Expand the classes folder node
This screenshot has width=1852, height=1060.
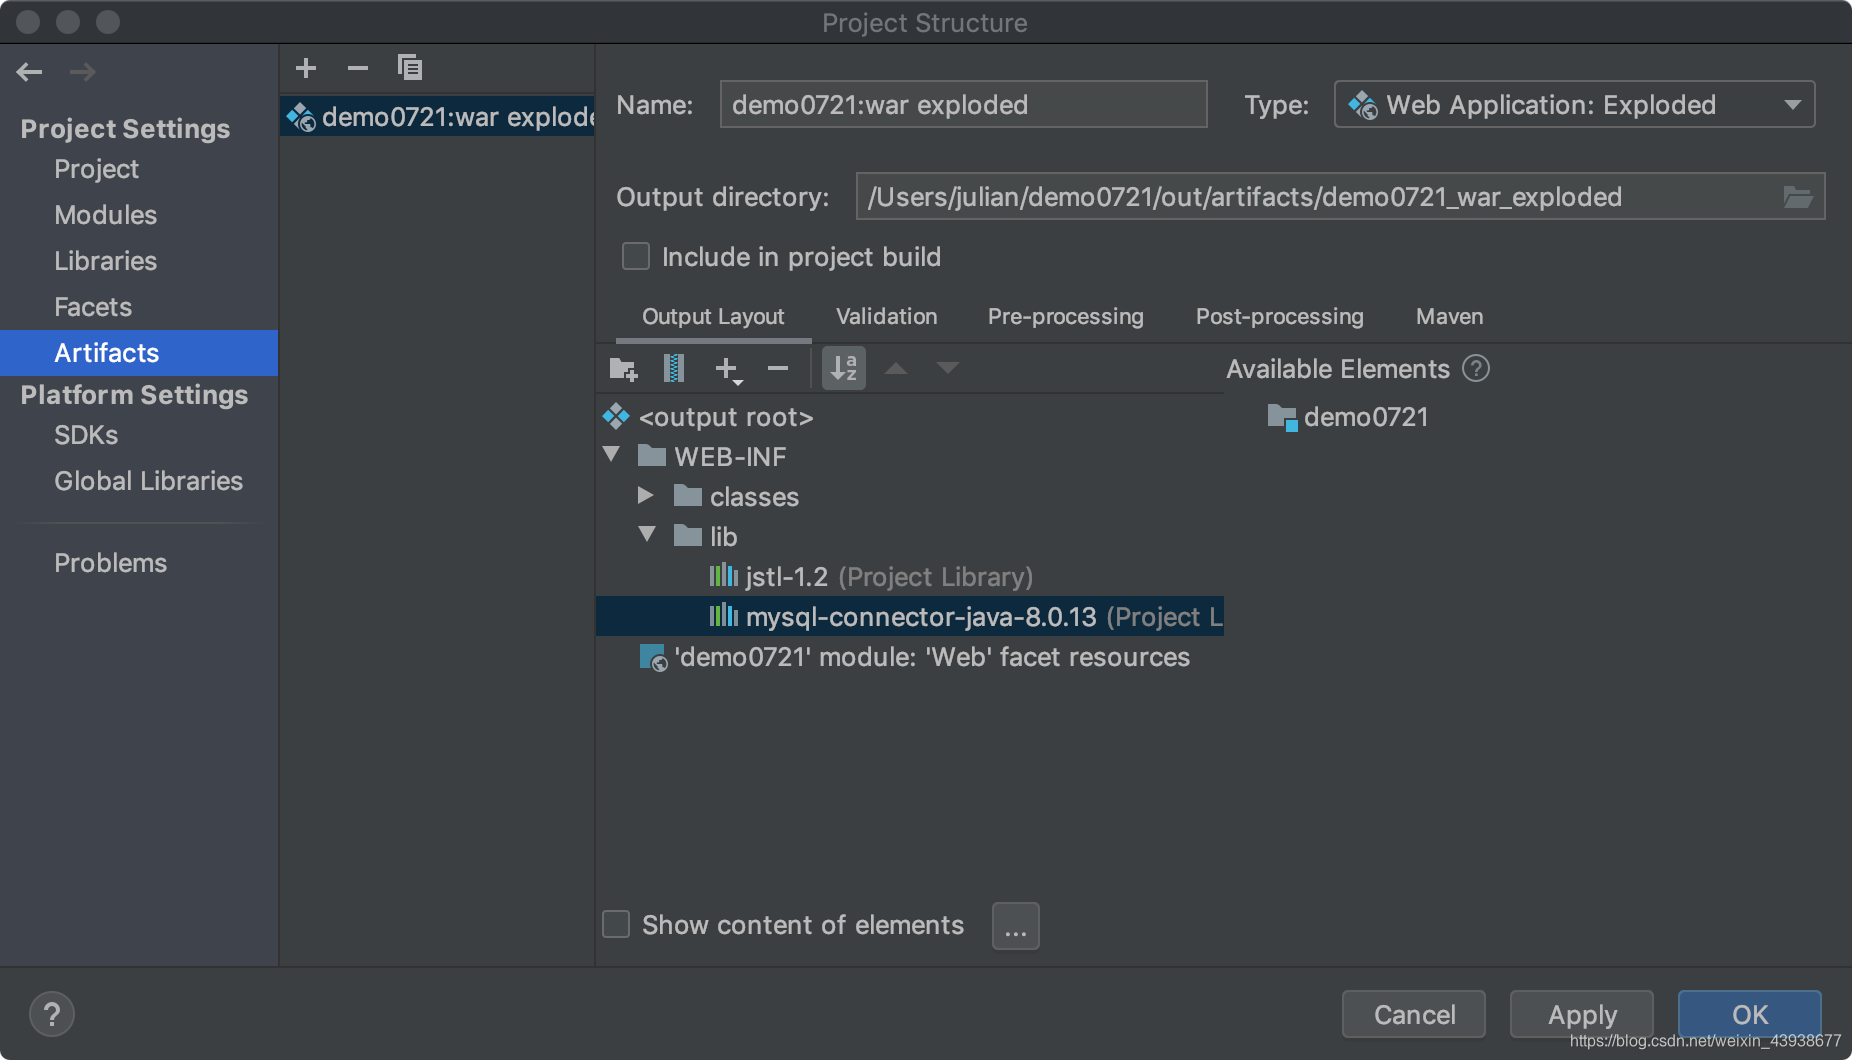click(x=646, y=495)
